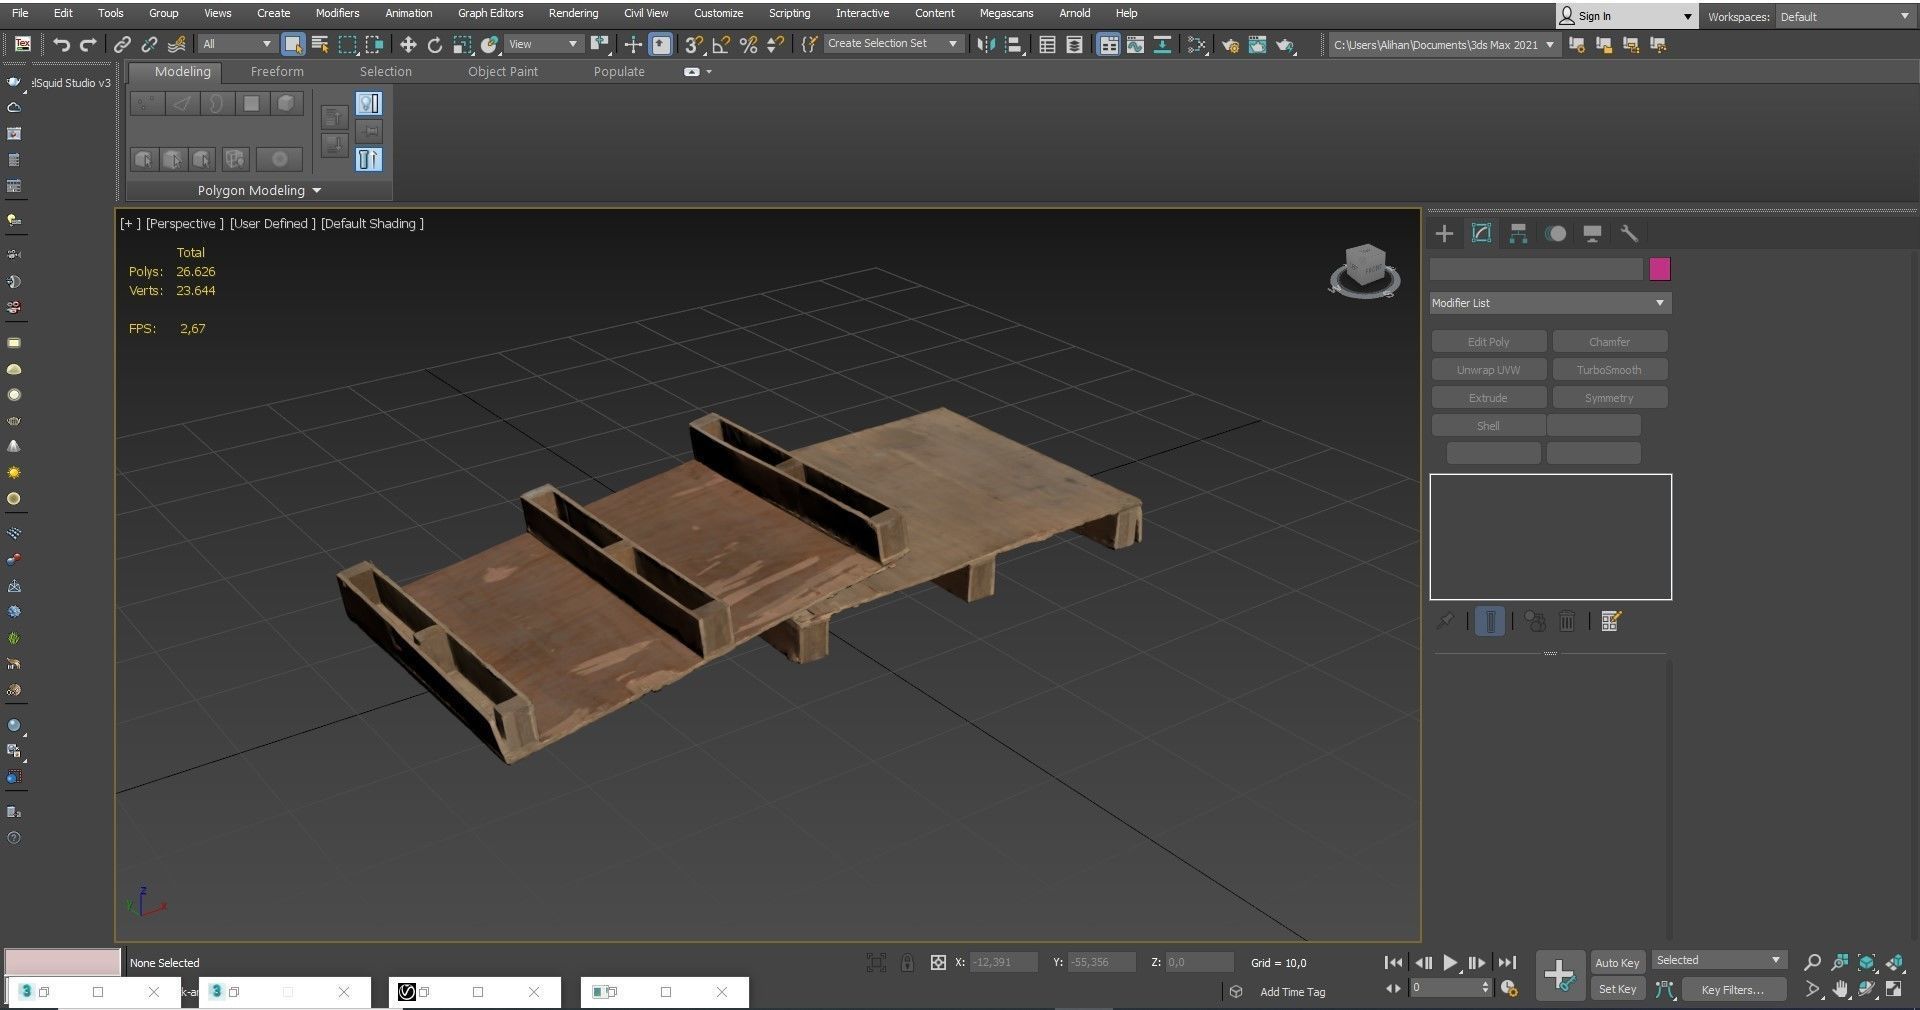The width and height of the screenshot is (1920, 1010).
Task: Click the Unlink Selection icon
Action: (x=149, y=44)
